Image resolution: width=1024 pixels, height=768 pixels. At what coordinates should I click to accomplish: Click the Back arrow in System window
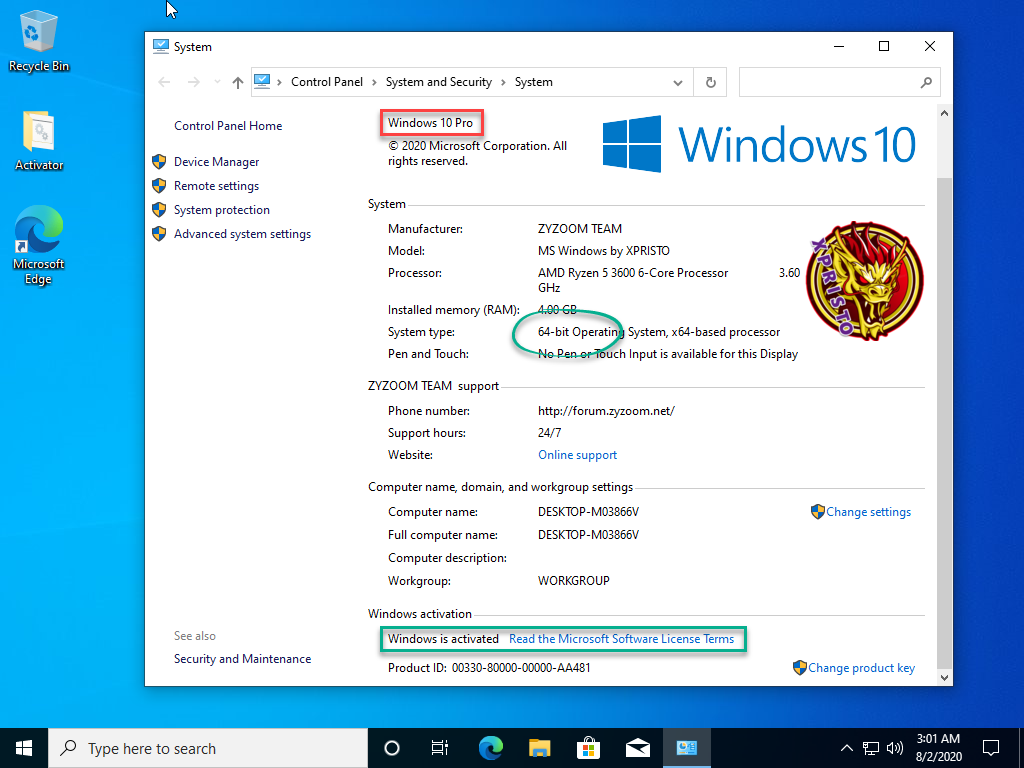point(164,82)
